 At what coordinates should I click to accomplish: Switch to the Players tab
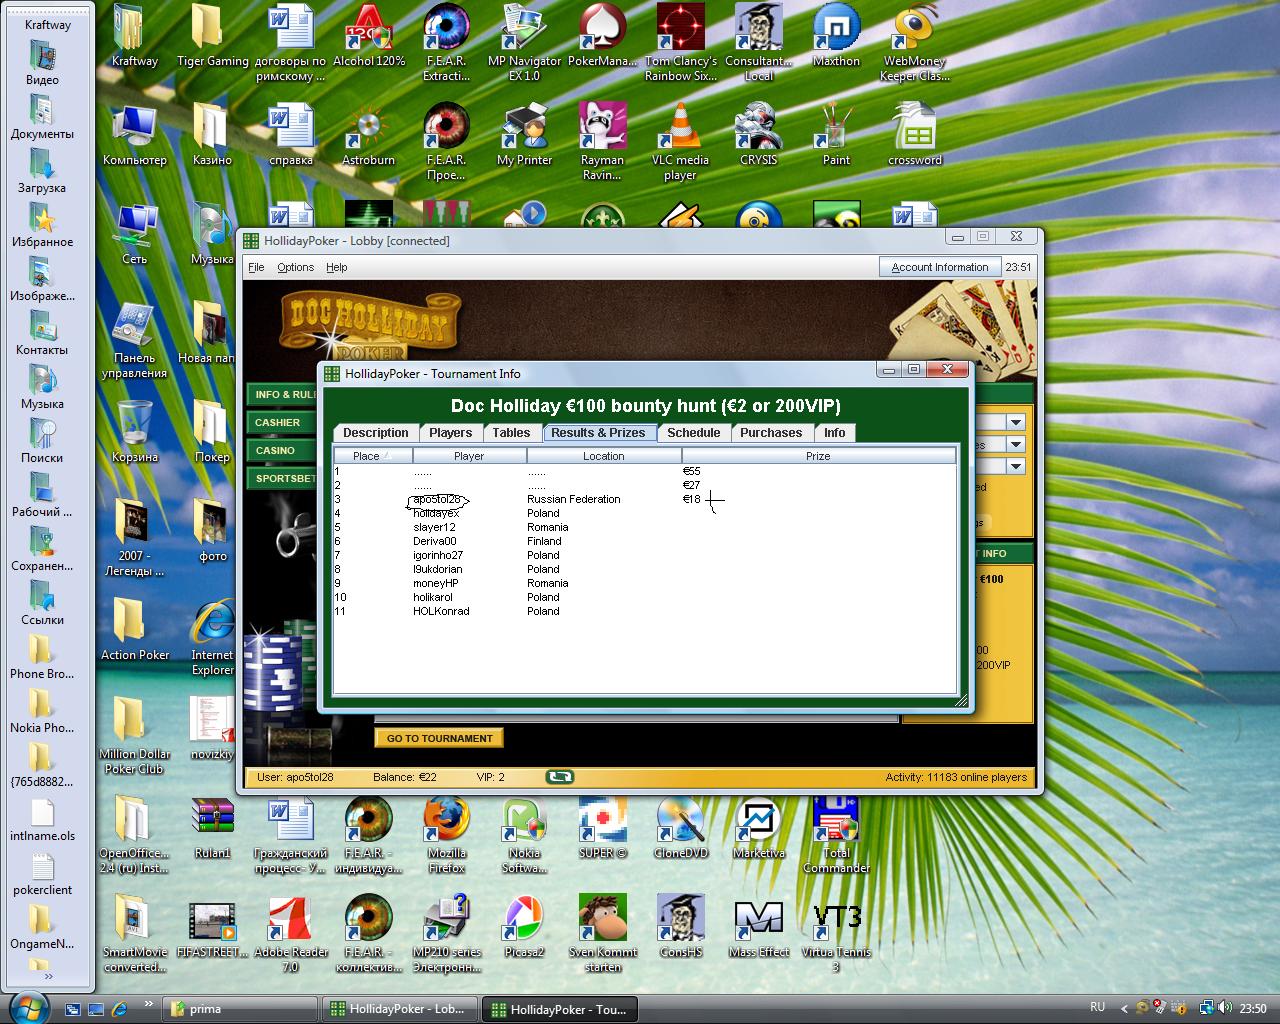450,433
